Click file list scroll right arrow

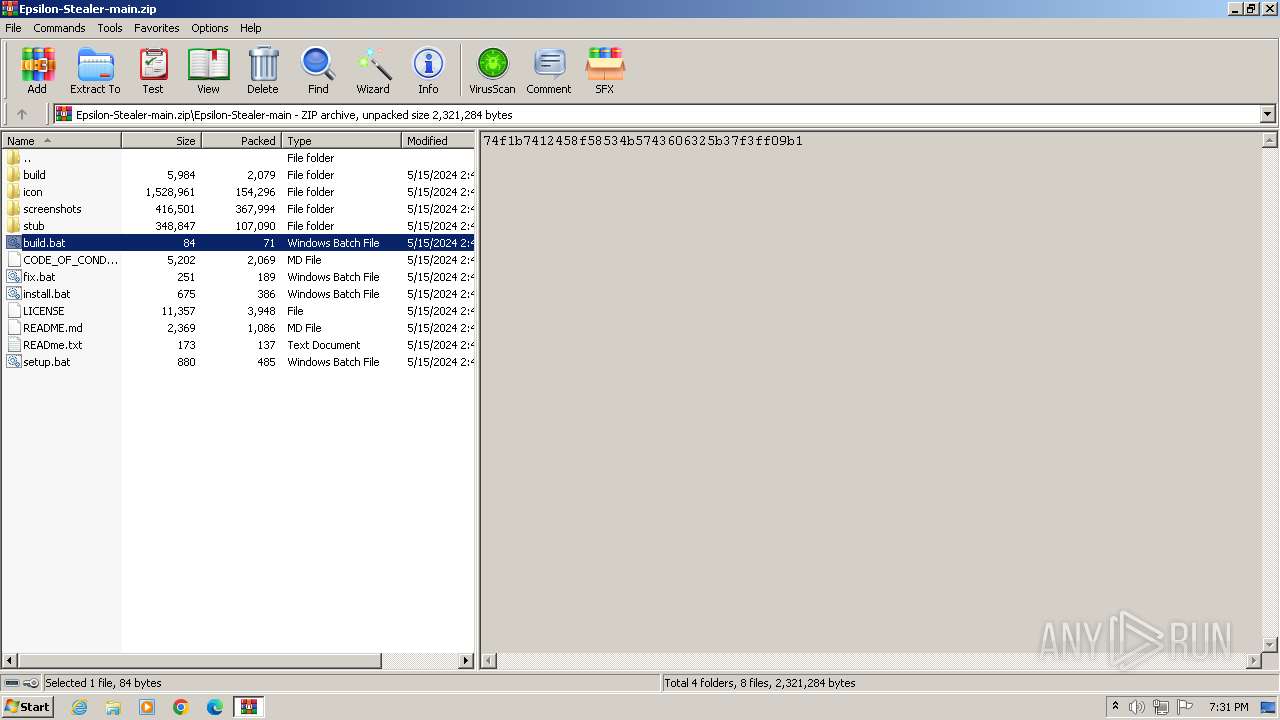[466, 661]
